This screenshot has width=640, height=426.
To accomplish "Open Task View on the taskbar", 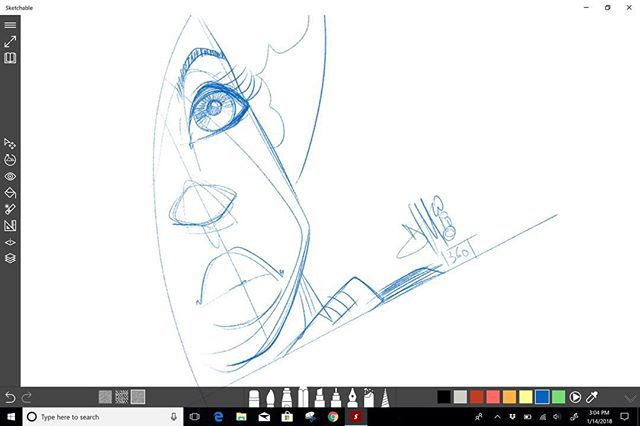I will click(x=195, y=417).
